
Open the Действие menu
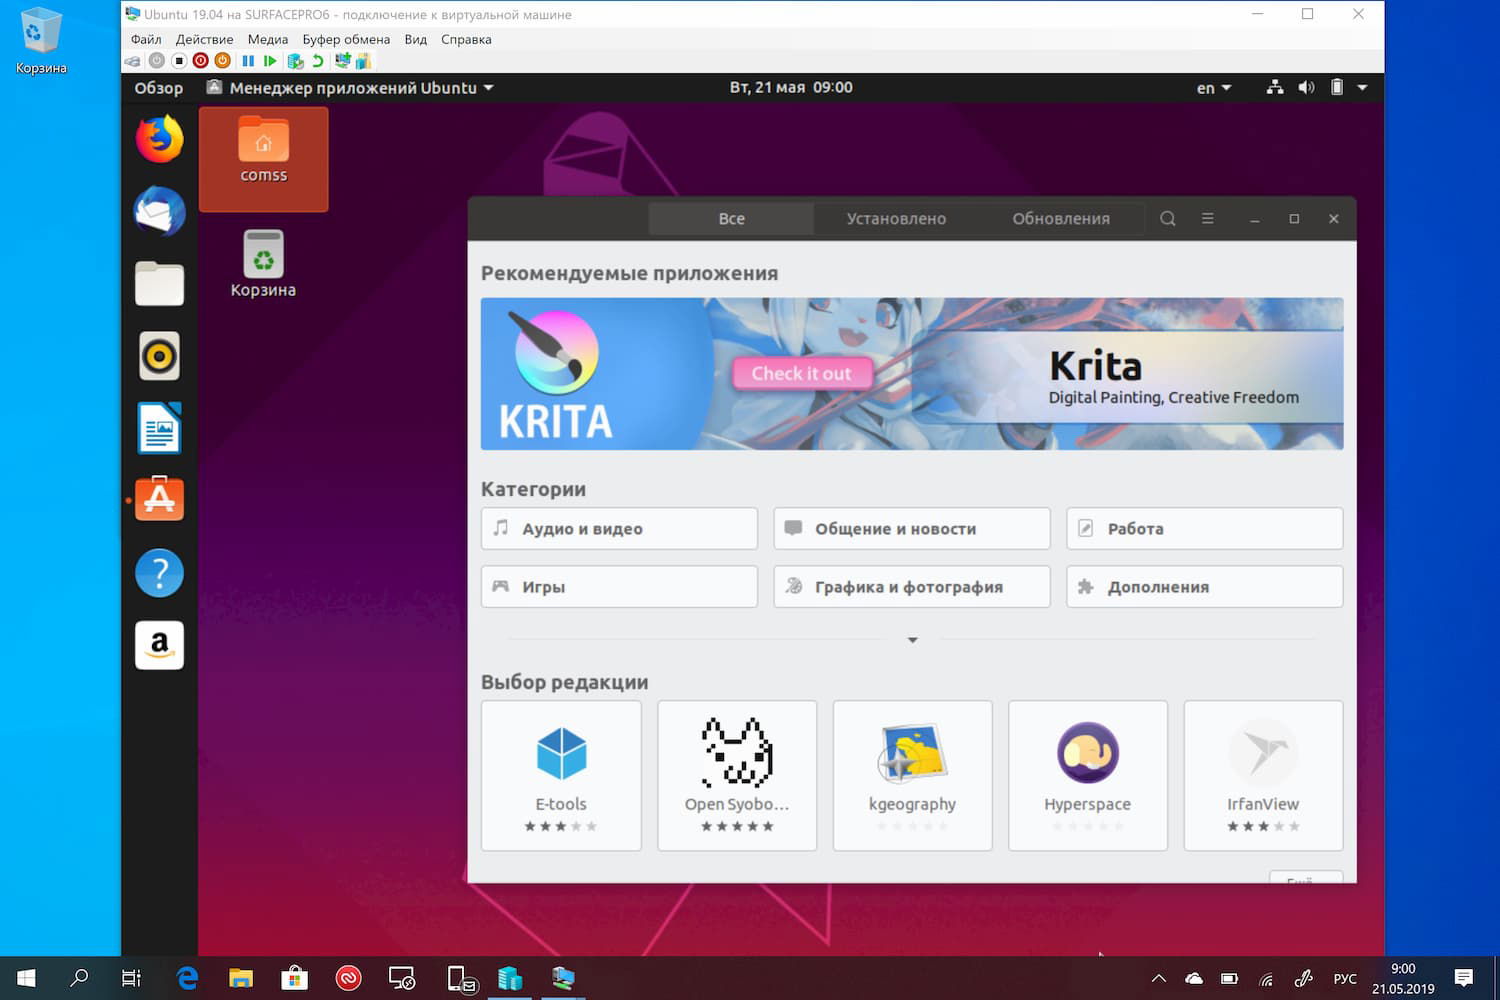(204, 39)
